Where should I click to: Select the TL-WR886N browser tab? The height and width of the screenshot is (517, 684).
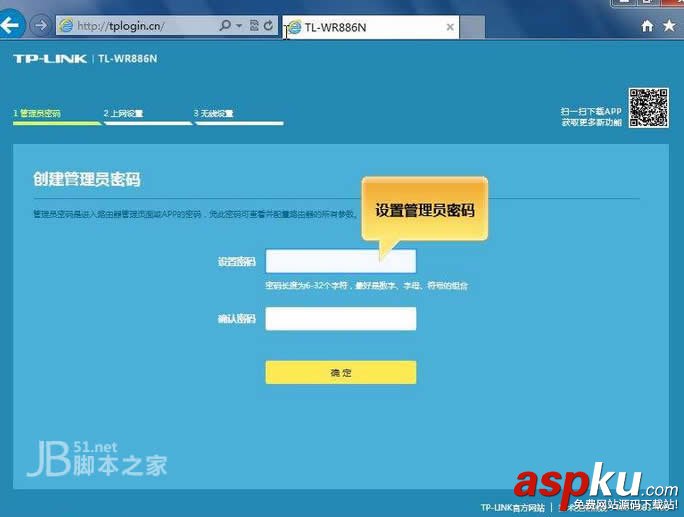(370, 27)
